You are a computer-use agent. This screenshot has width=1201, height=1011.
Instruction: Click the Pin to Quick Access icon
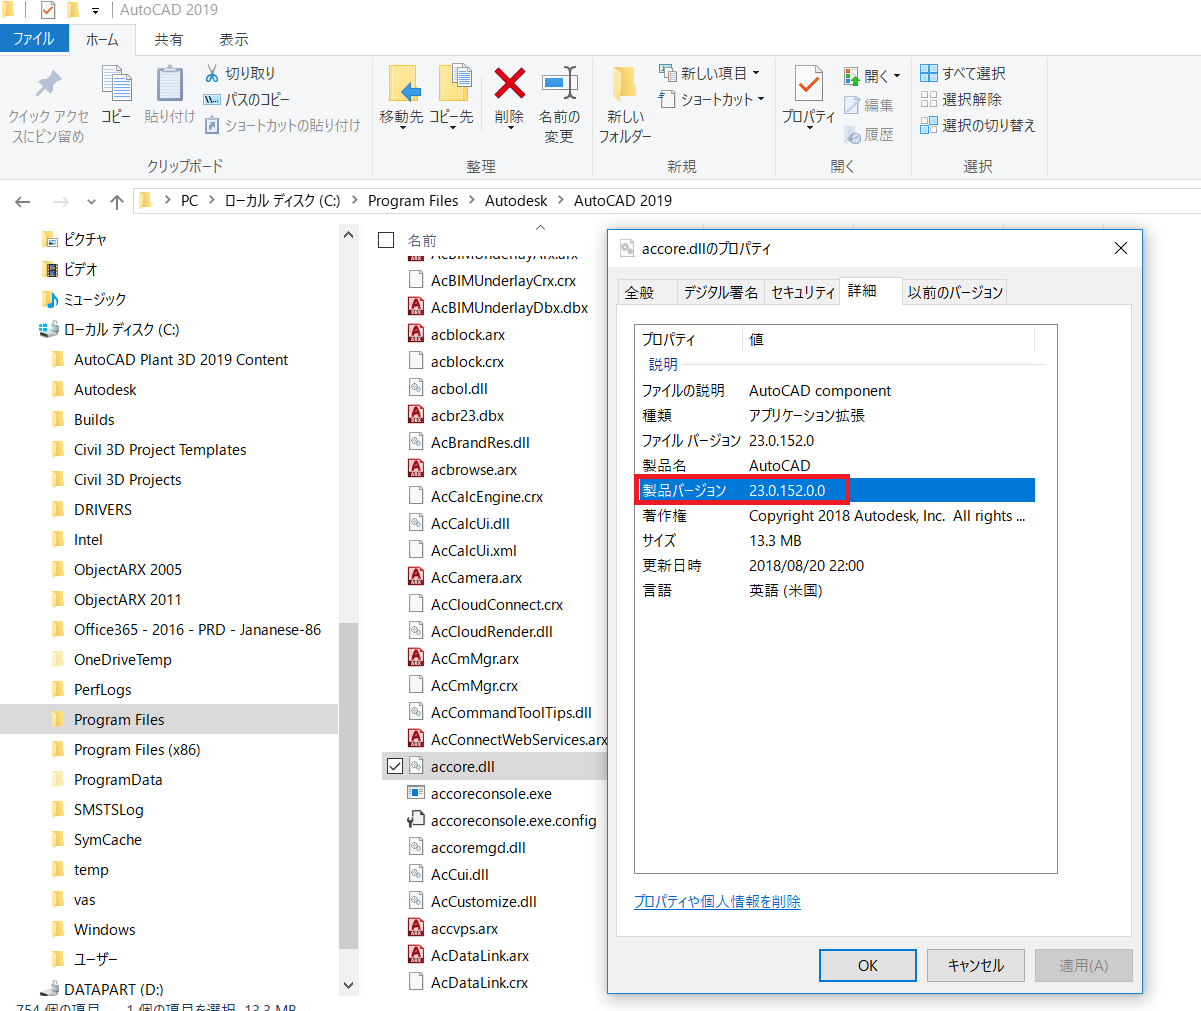pos(48,84)
